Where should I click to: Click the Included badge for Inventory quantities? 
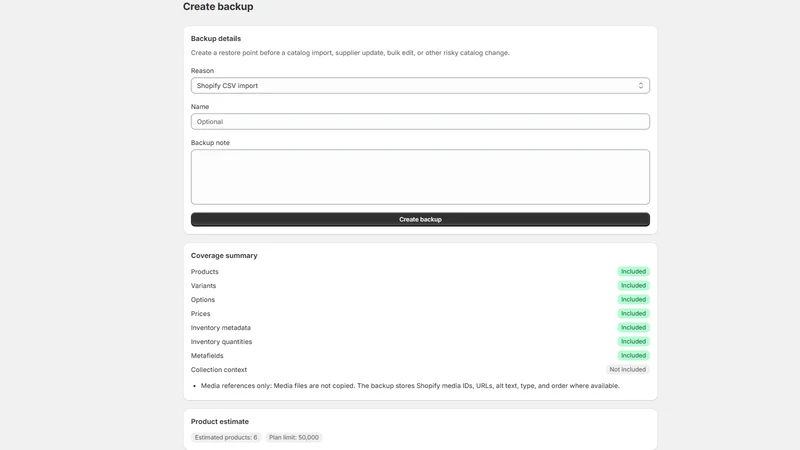click(x=633, y=341)
